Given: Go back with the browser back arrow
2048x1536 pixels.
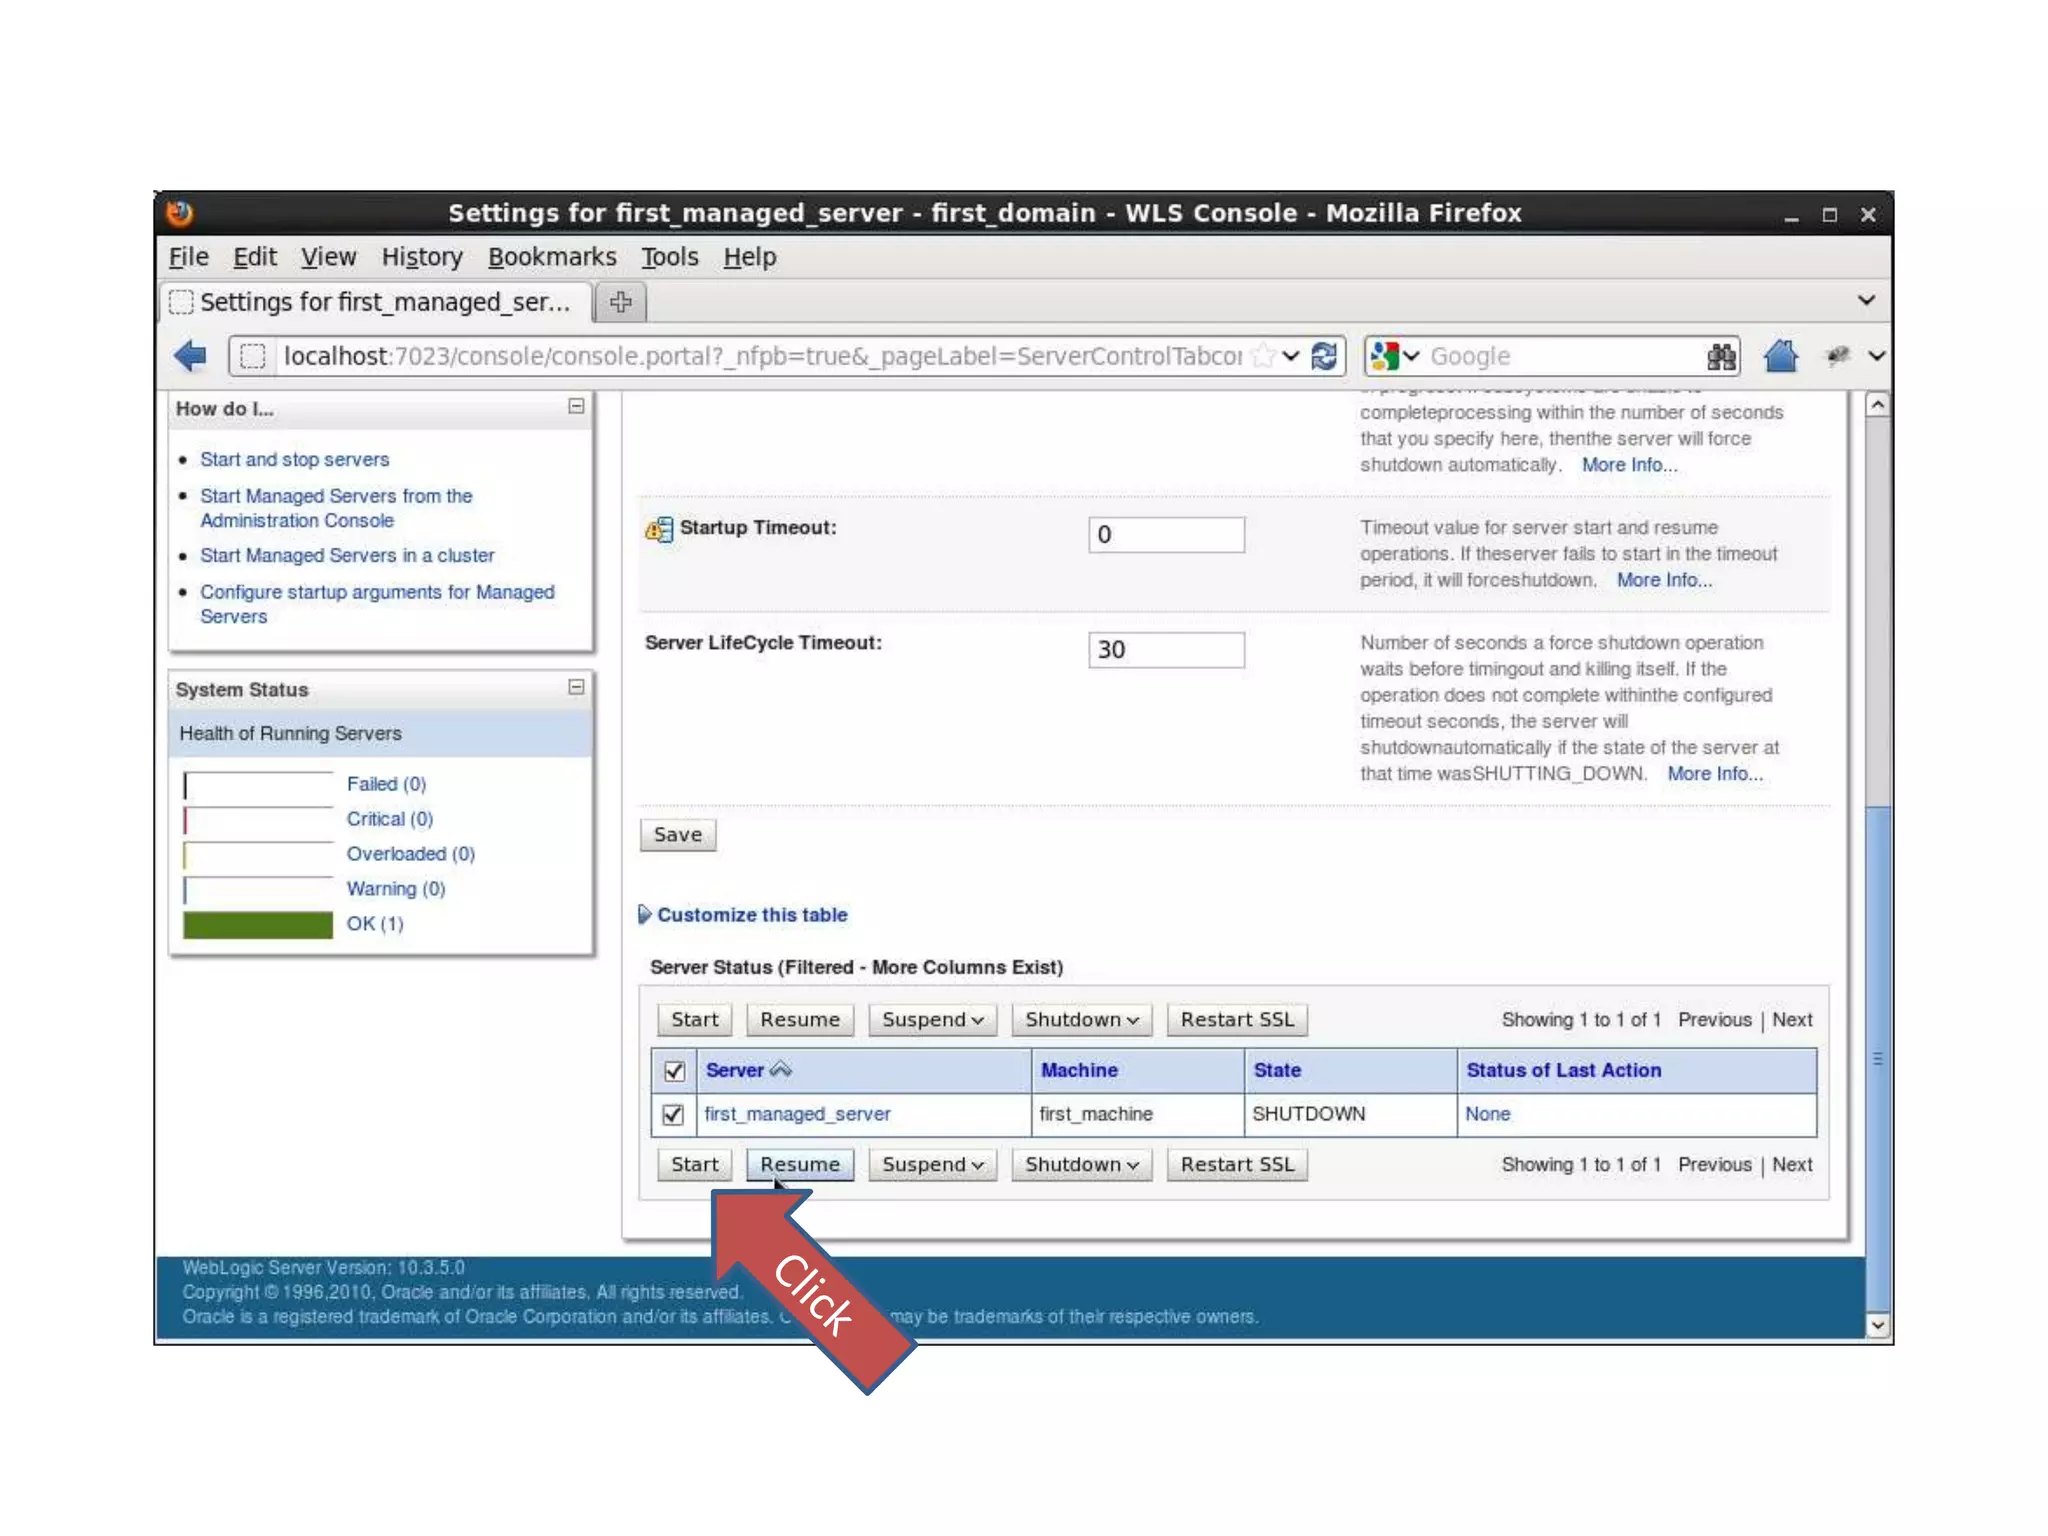Looking at the screenshot, I should (189, 355).
